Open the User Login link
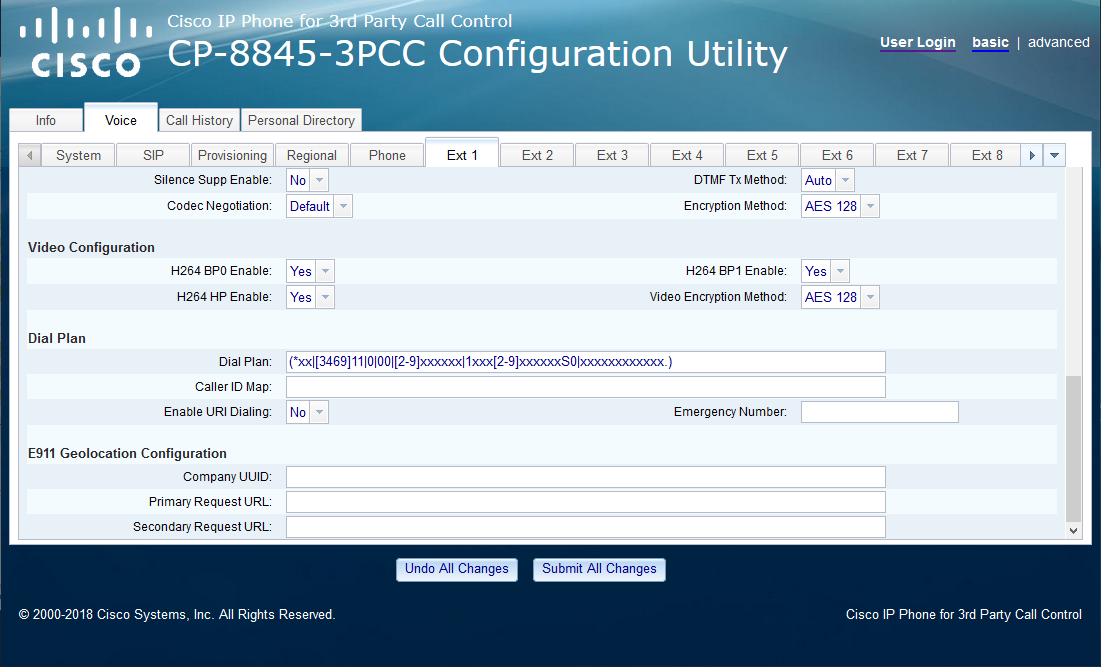Screen dimensions: 1101x667 click(917, 42)
